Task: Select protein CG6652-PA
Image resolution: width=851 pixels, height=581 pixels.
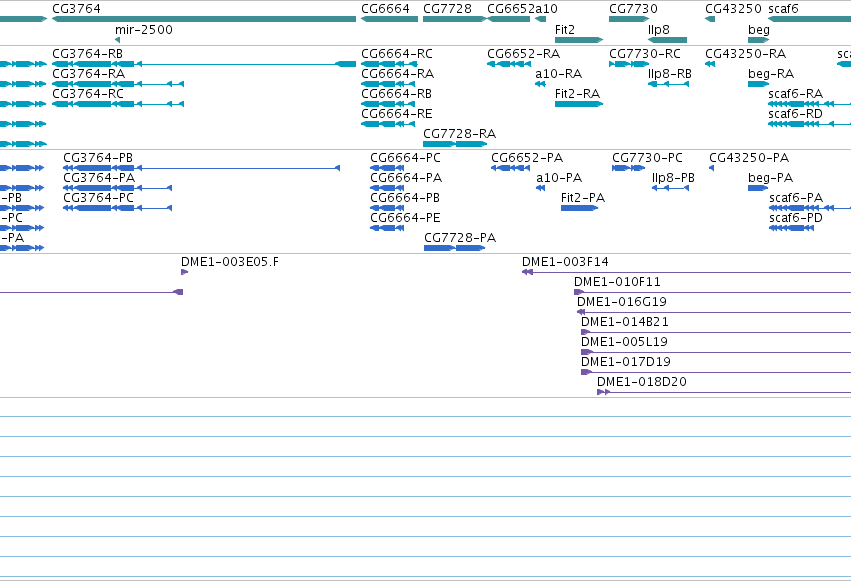Action: 510,168
